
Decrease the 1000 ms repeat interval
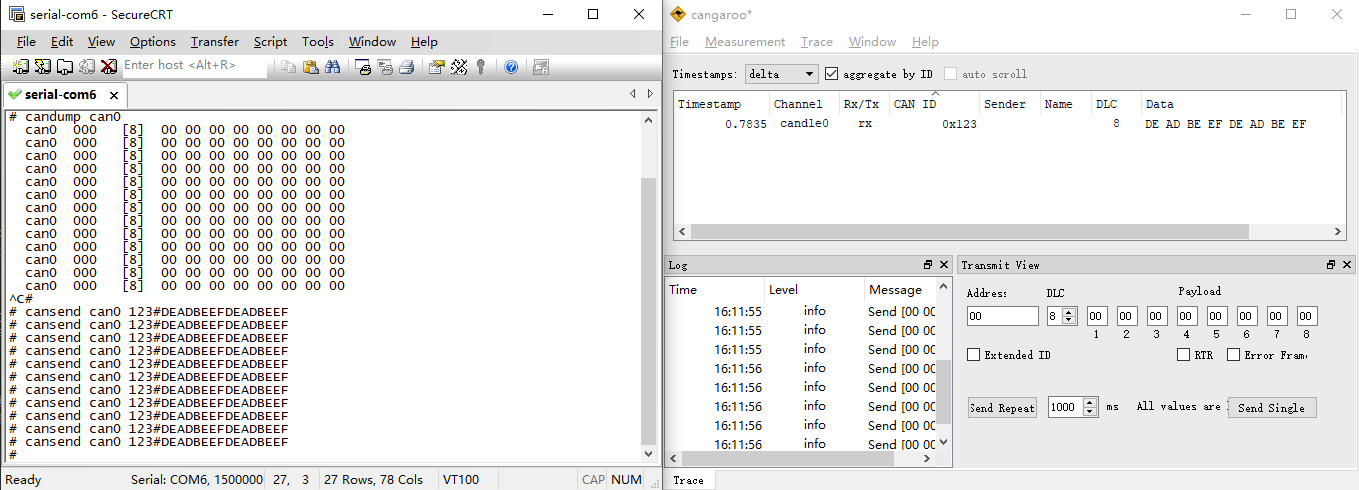coord(1092,412)
